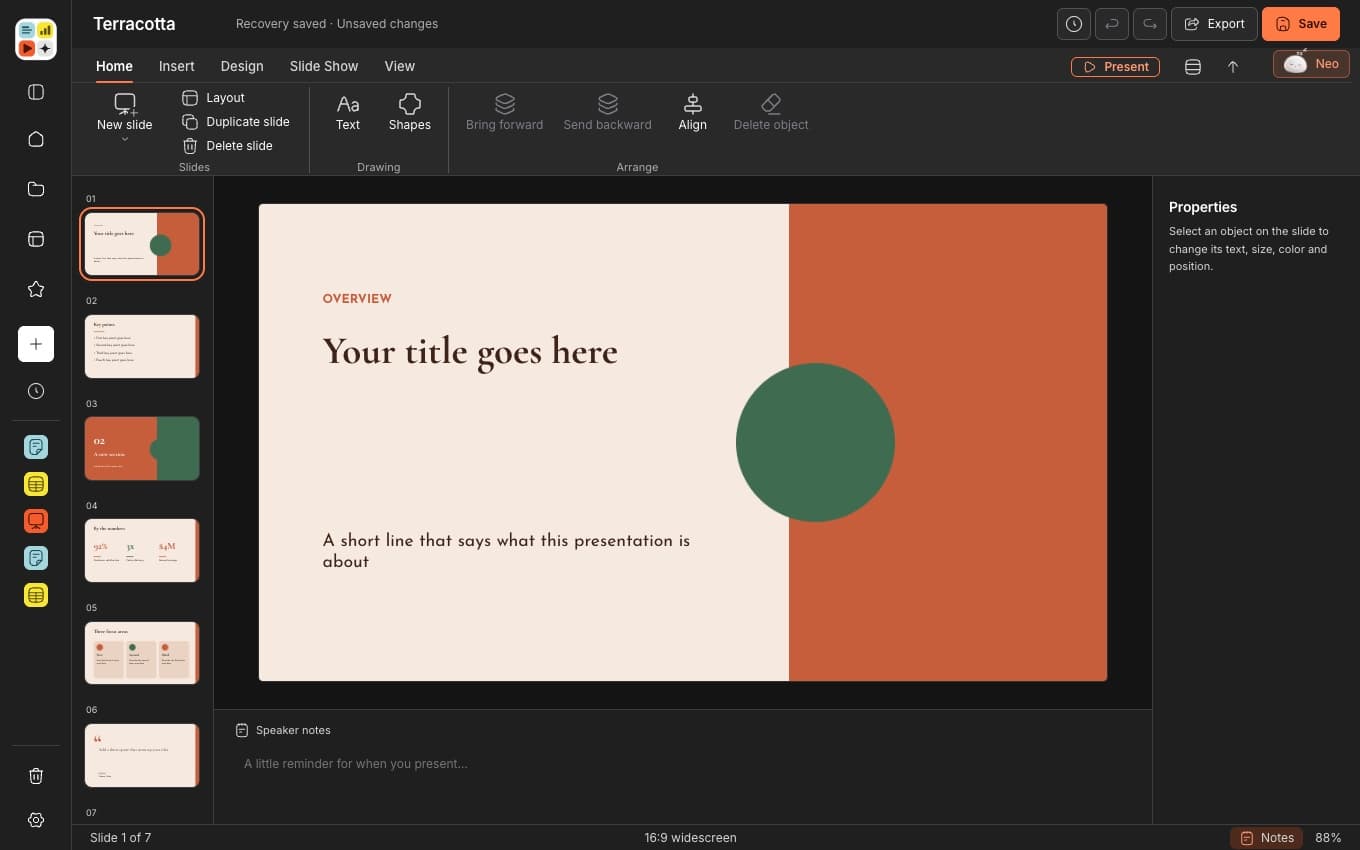Click the Delete object eraser icon
The image size is (1360, 850).
[771, 112]
